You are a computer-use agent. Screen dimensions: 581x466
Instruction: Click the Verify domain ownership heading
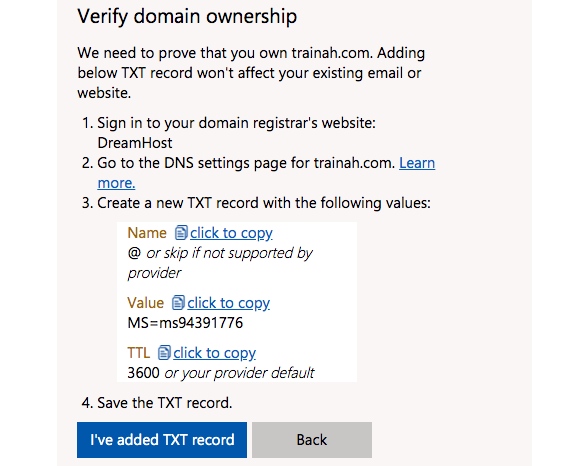pyautogui.click(x=187, y=16)
